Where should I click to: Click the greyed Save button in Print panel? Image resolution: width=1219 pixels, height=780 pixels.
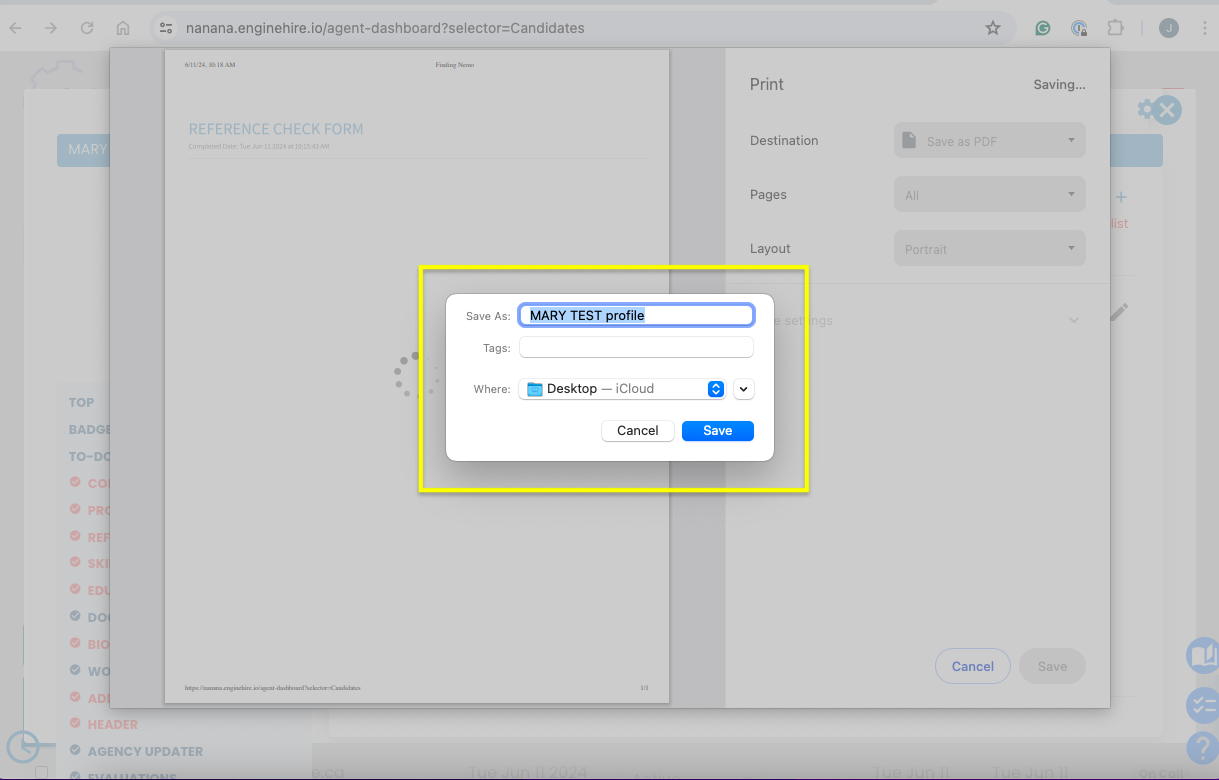1052,666
